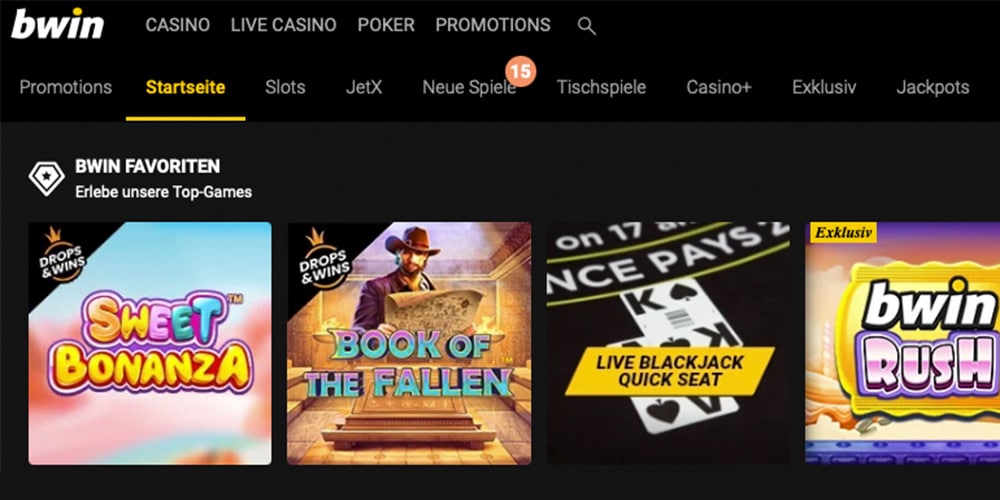Launch the Sweet Bonanza game tile
The height and width of the screenshot is (500, 1000).
click(150, 343)
